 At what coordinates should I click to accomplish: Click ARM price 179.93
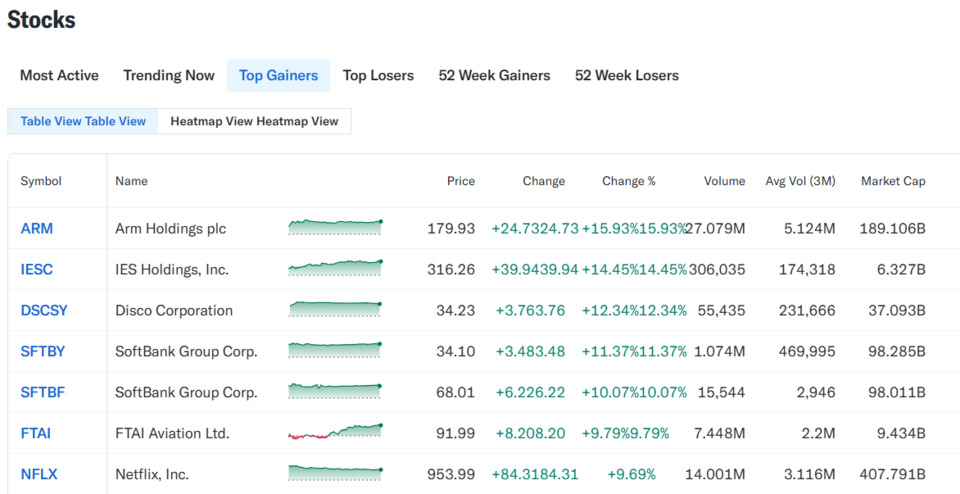coord(451,229)
